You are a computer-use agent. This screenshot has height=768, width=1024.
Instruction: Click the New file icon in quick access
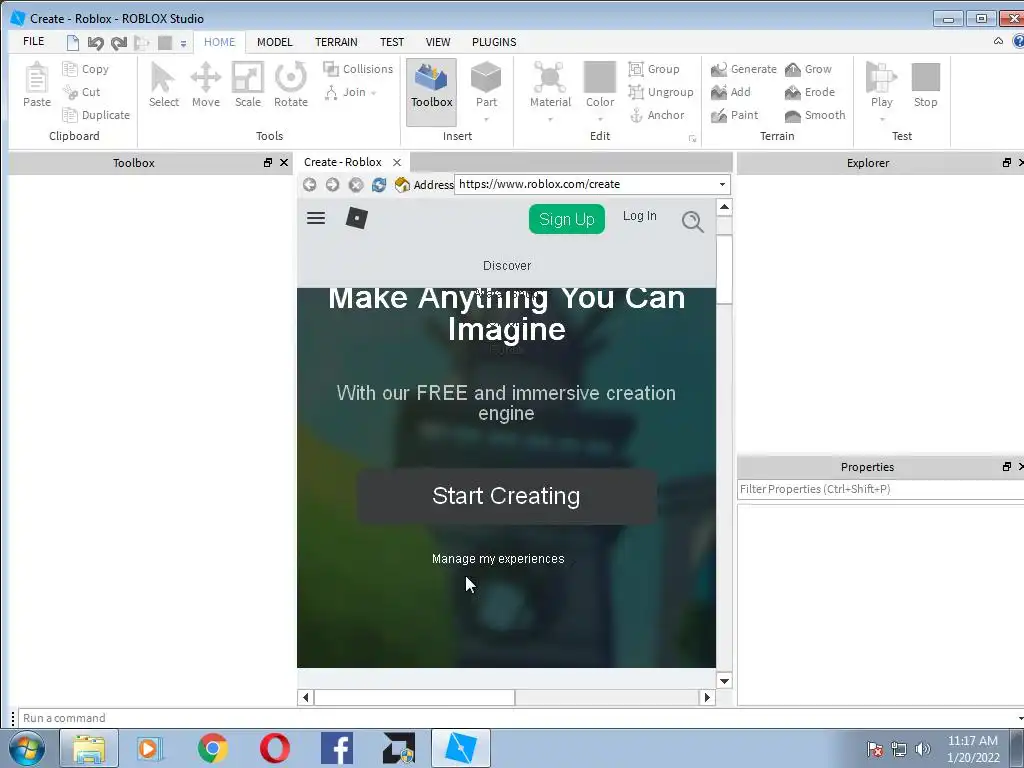(x=72, y=43)
